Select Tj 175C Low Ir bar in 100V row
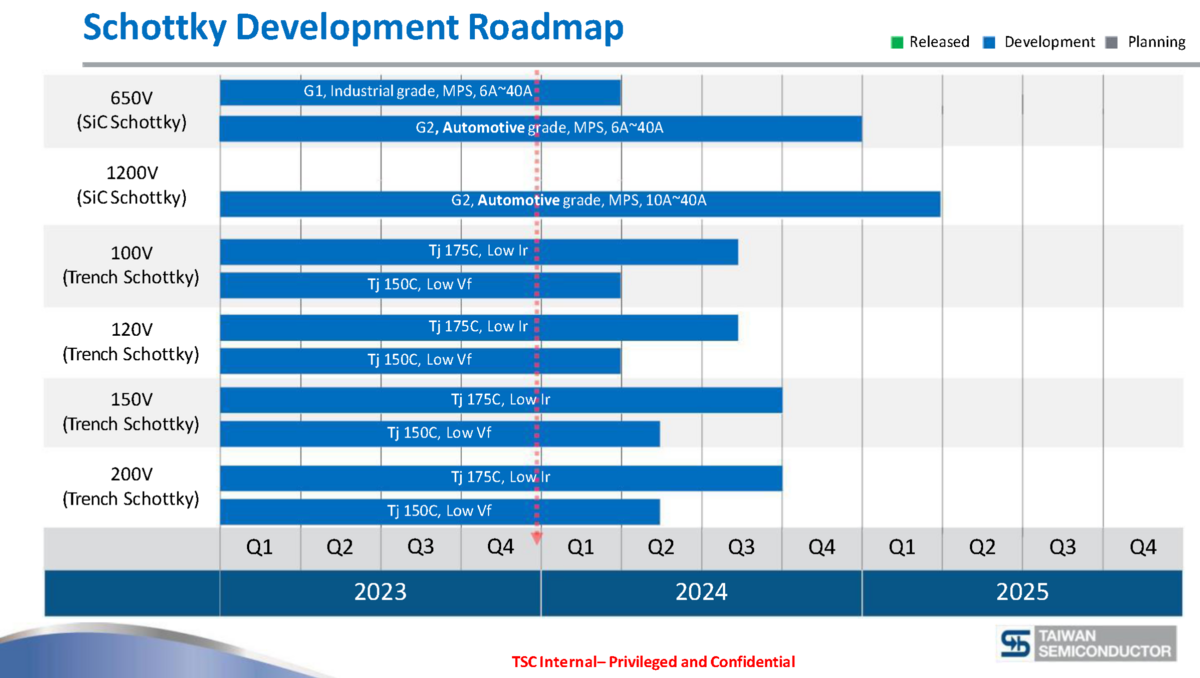This screenshot has width=1200, height=678. [478, 251]
